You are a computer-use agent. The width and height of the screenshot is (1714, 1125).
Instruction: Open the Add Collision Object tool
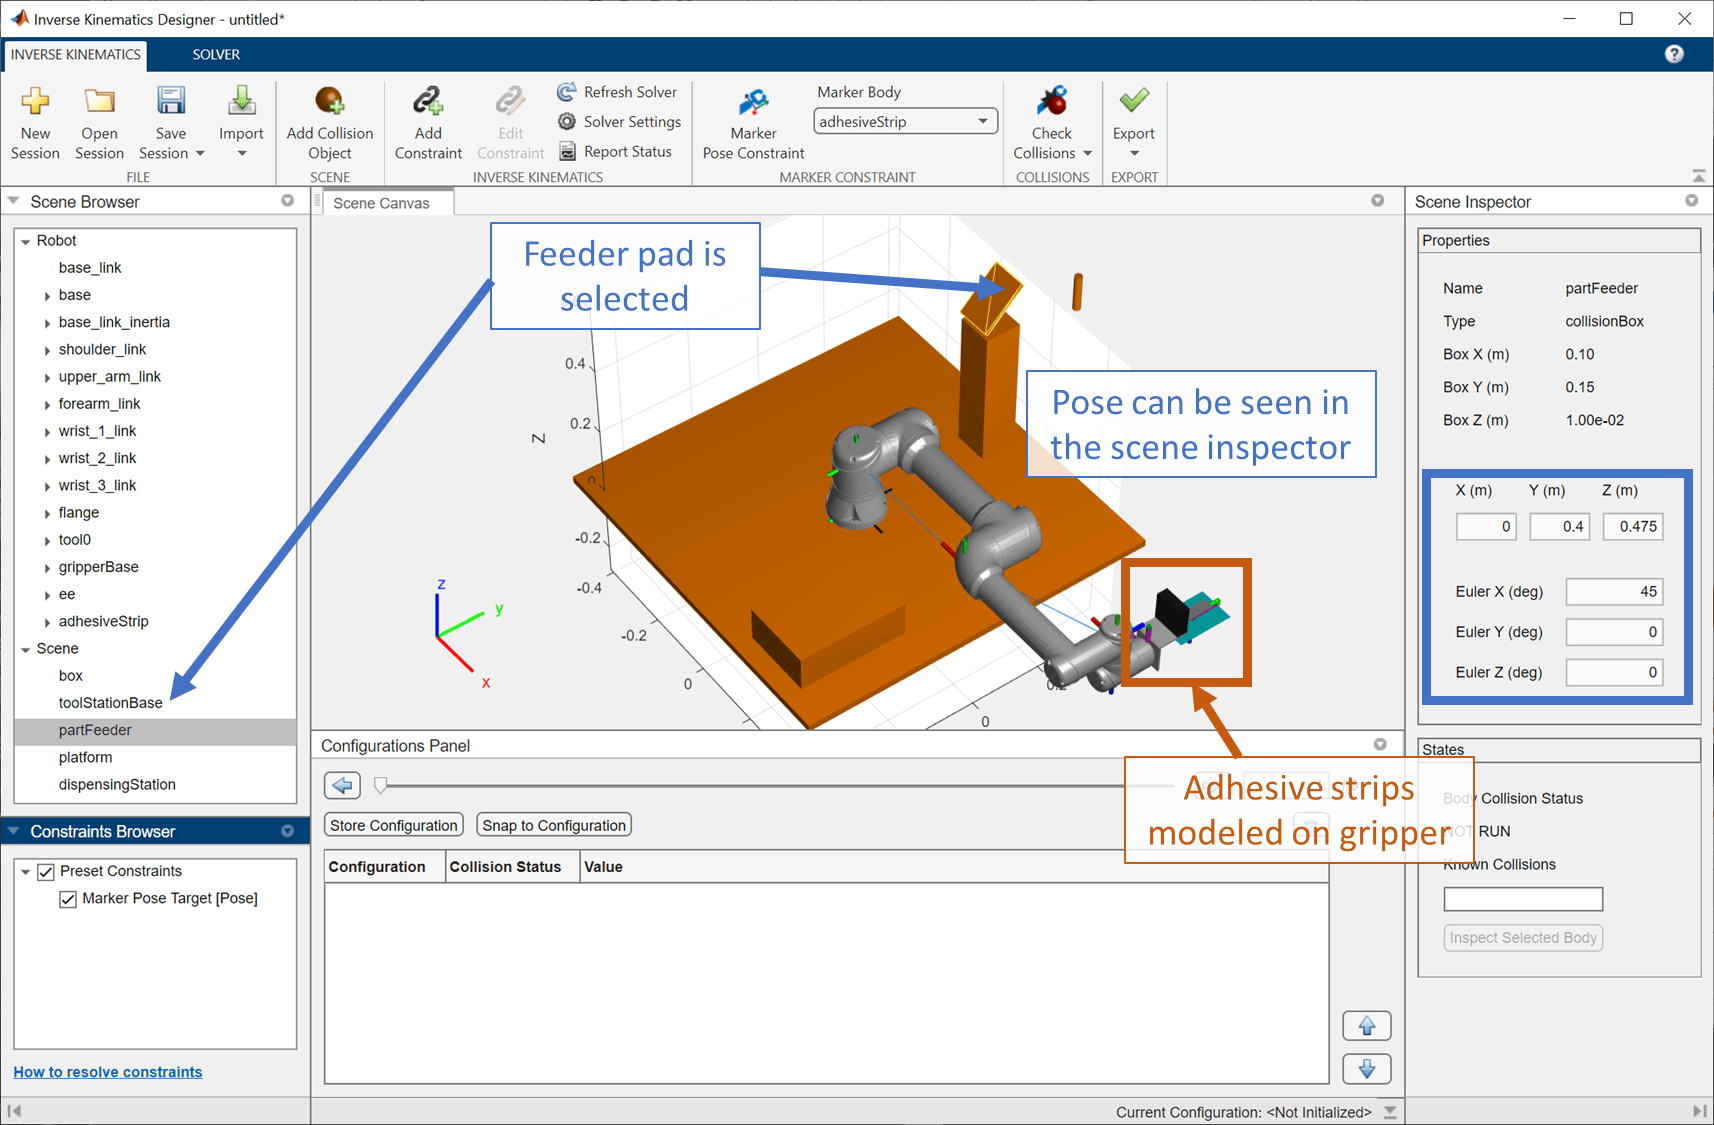pyautogui.click(x=329, y=101)
